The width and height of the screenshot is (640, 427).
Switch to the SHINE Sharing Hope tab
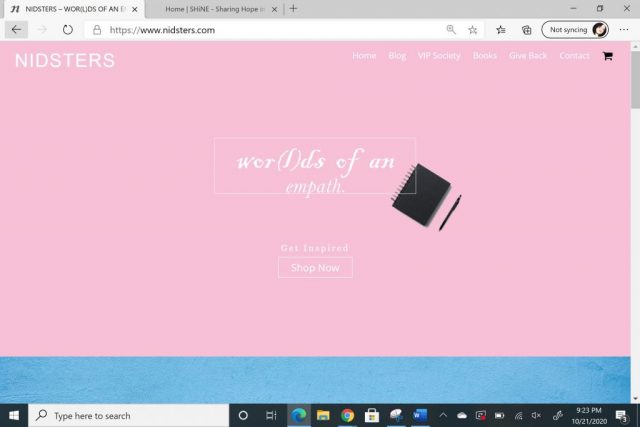213,8
